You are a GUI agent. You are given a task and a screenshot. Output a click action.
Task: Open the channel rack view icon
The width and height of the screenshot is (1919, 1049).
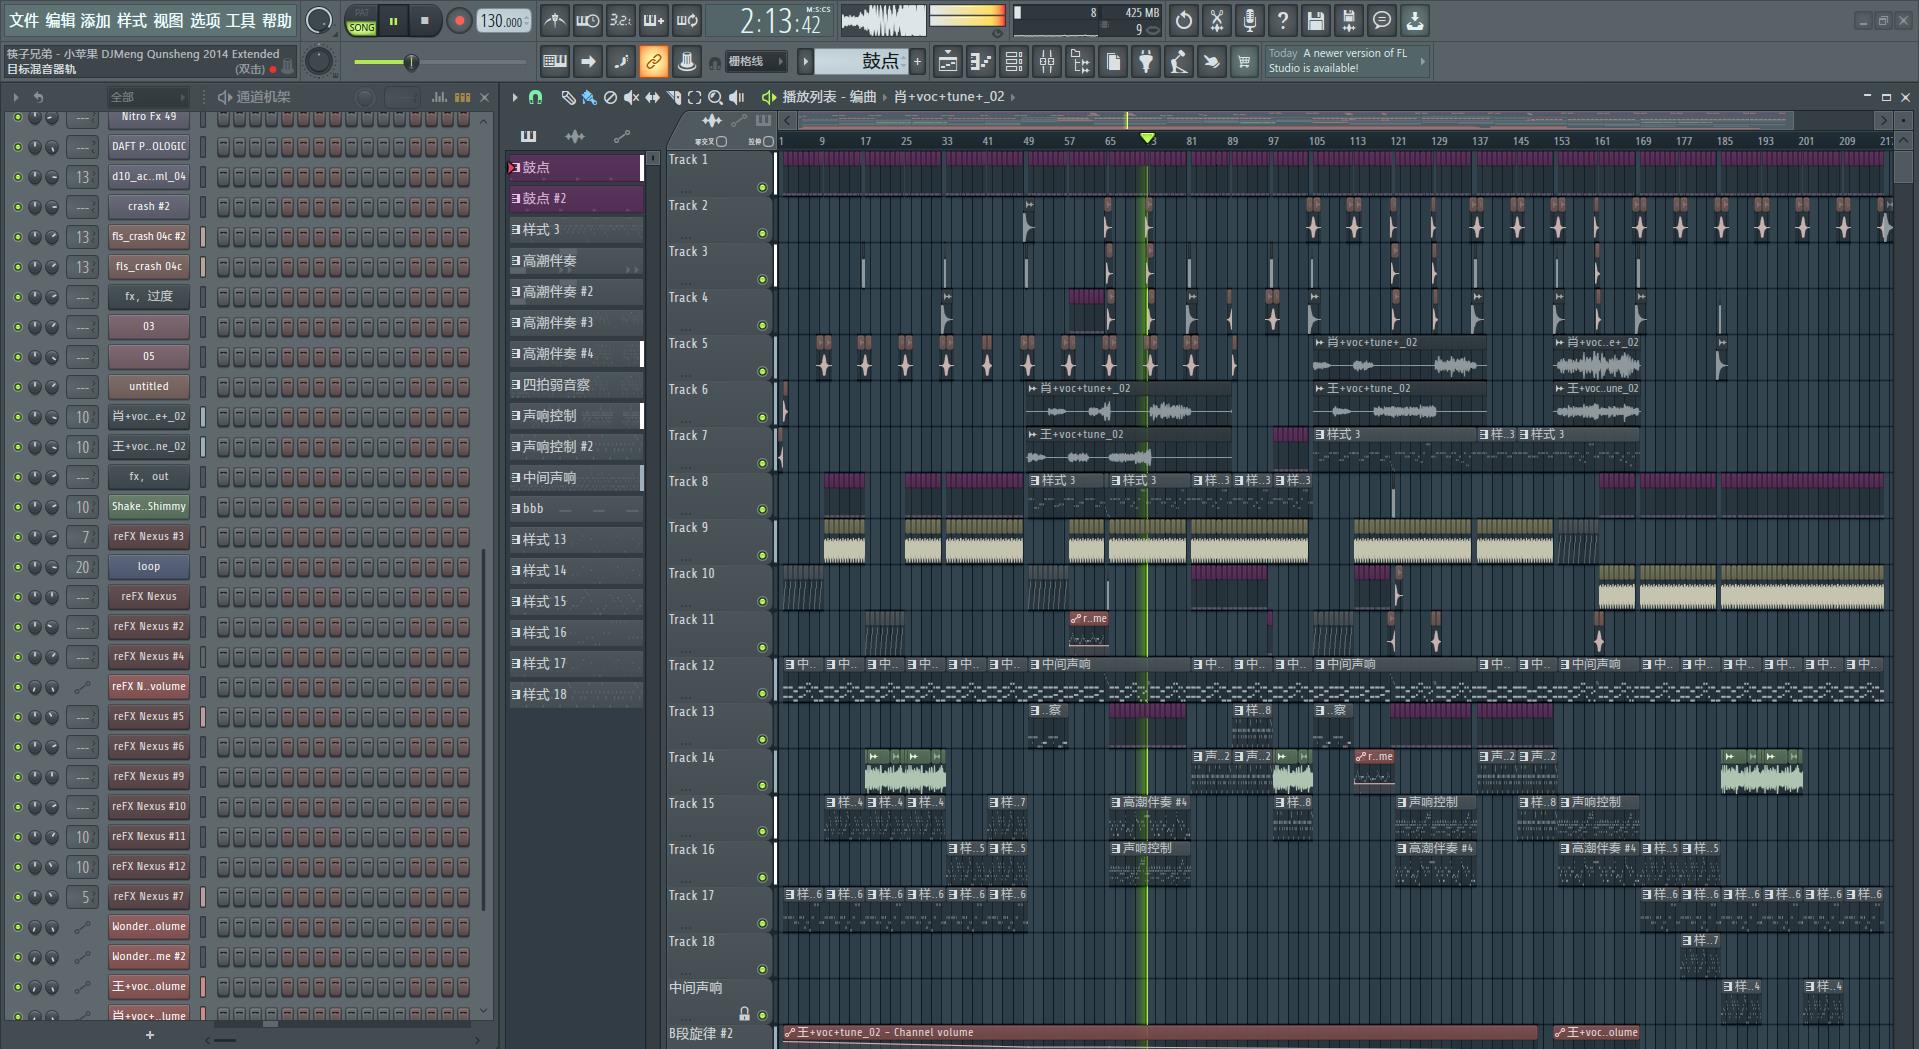[x=1014, y=62]
